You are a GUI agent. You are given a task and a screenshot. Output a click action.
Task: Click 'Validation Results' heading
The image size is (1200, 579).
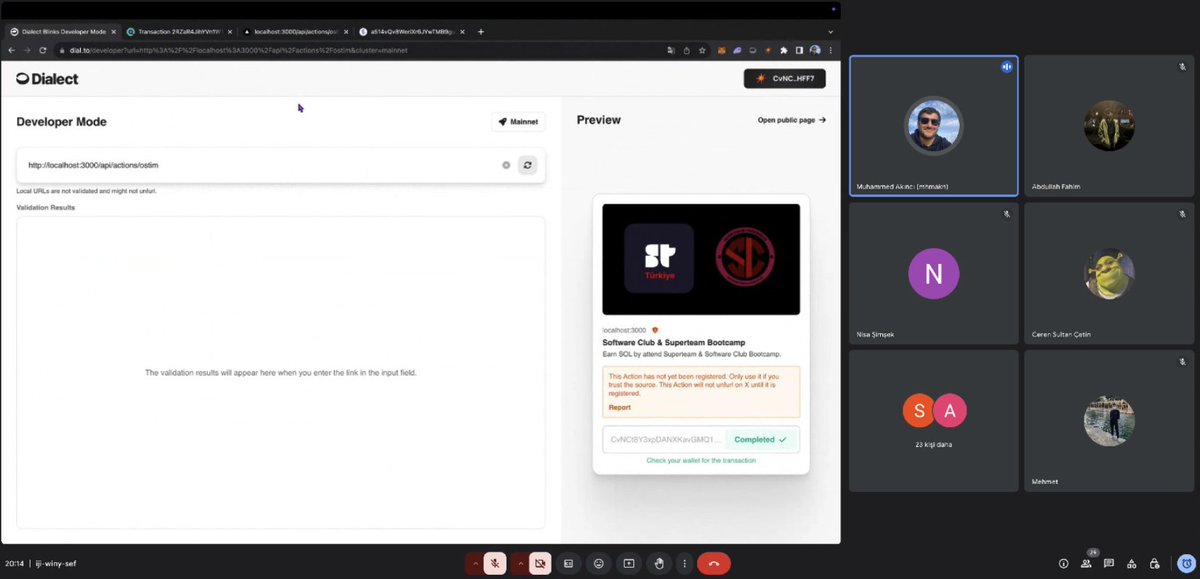tap(45, 207)
